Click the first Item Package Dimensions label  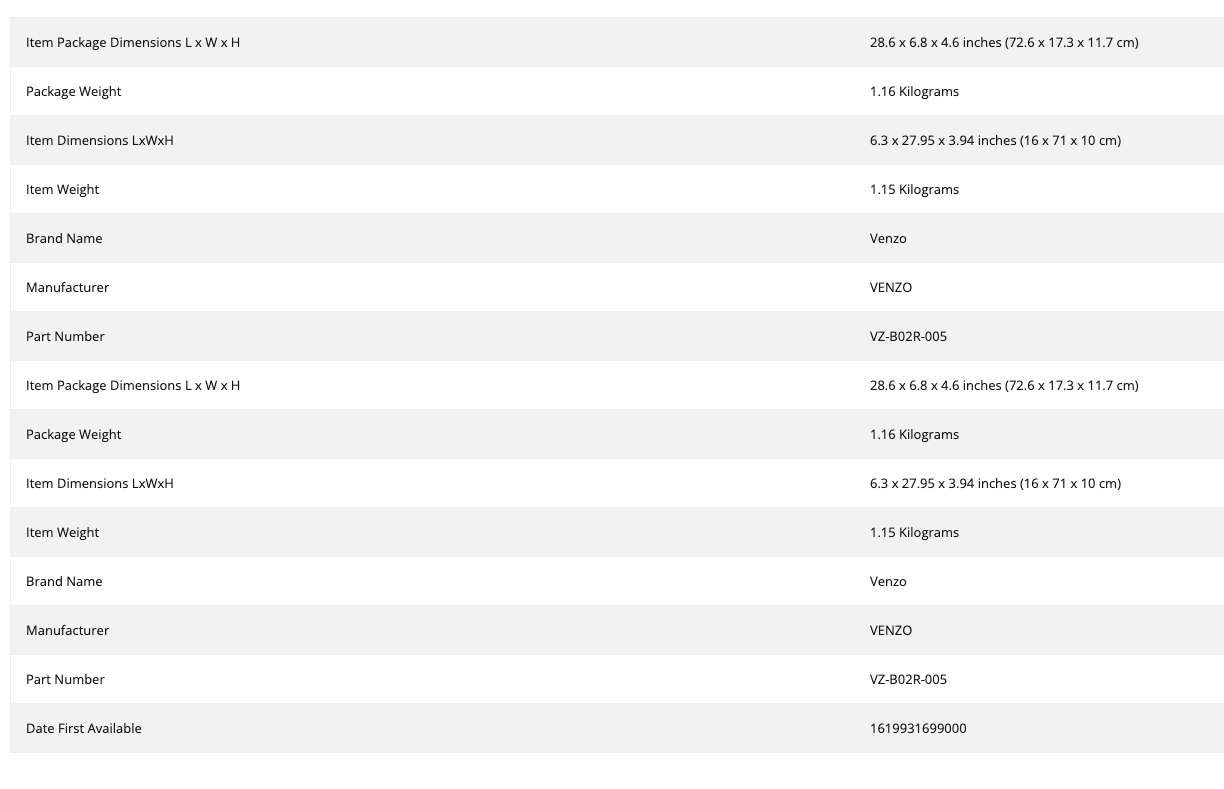click(x=133, y=42)
